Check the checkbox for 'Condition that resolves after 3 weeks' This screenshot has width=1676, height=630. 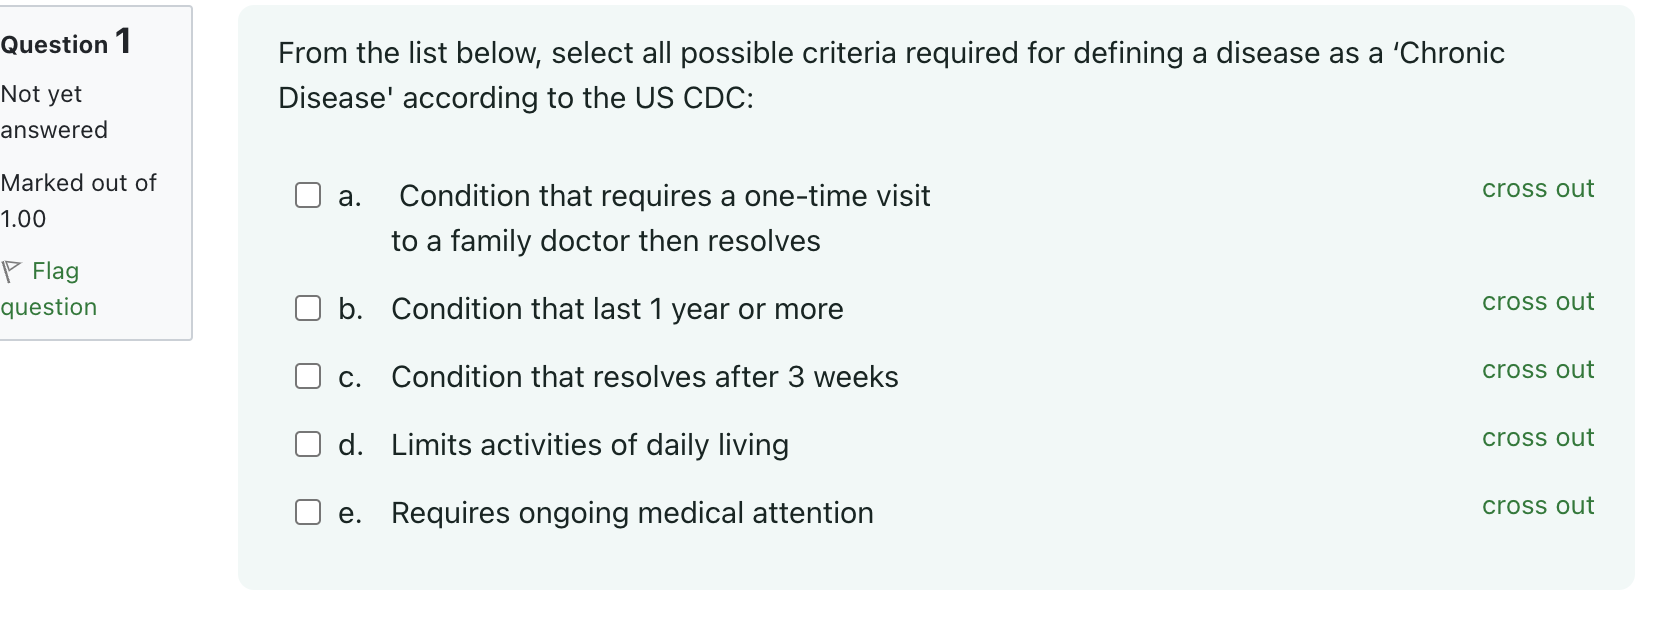tap(307, 377)
